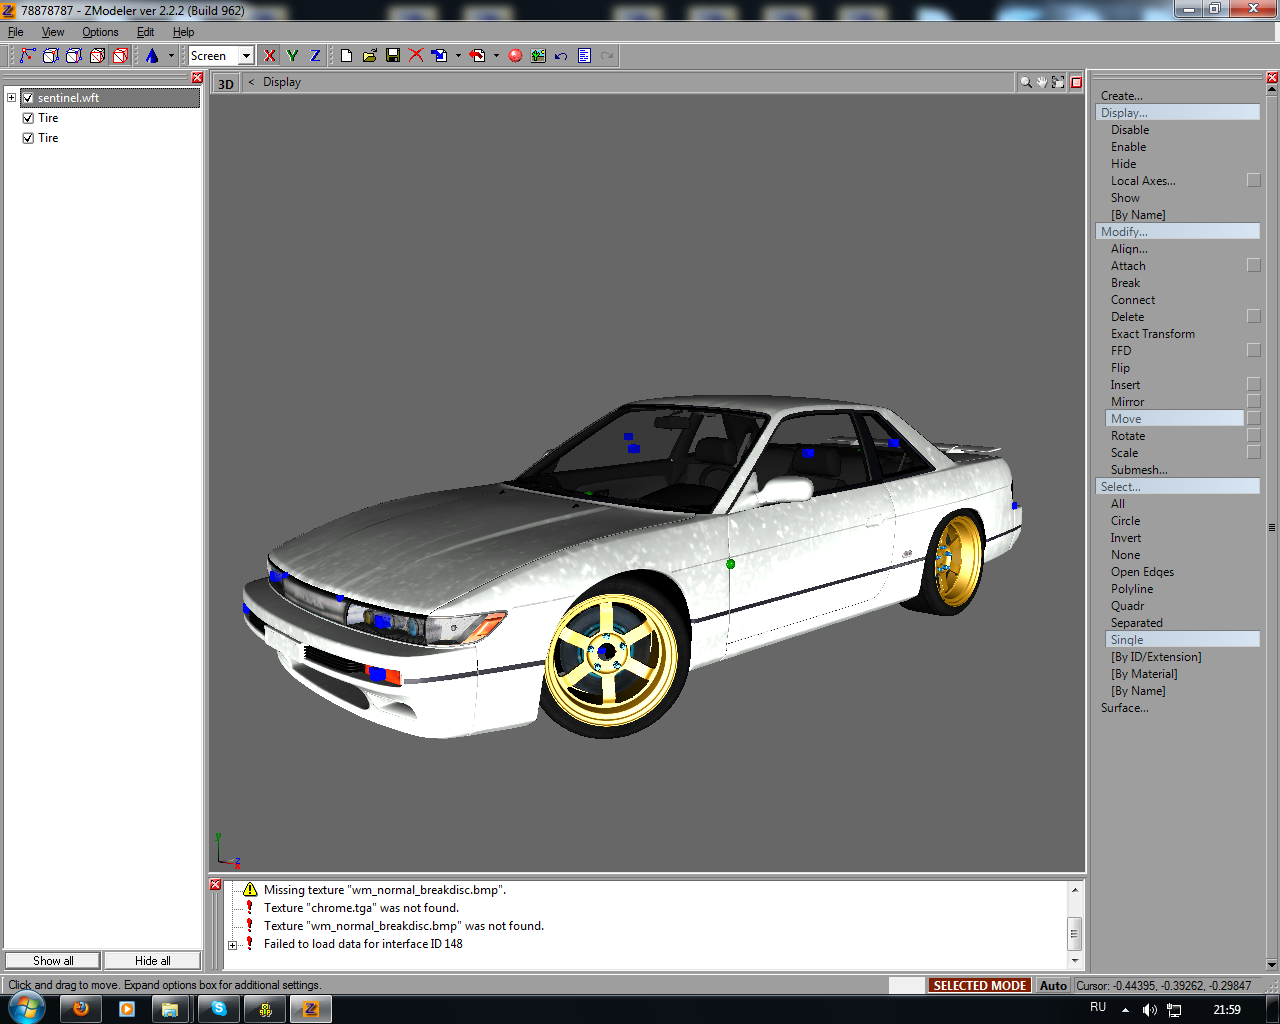Screen dimensions: 1280x1024
Task: Click the Windows Start orb
Action: pos(27,1008)
